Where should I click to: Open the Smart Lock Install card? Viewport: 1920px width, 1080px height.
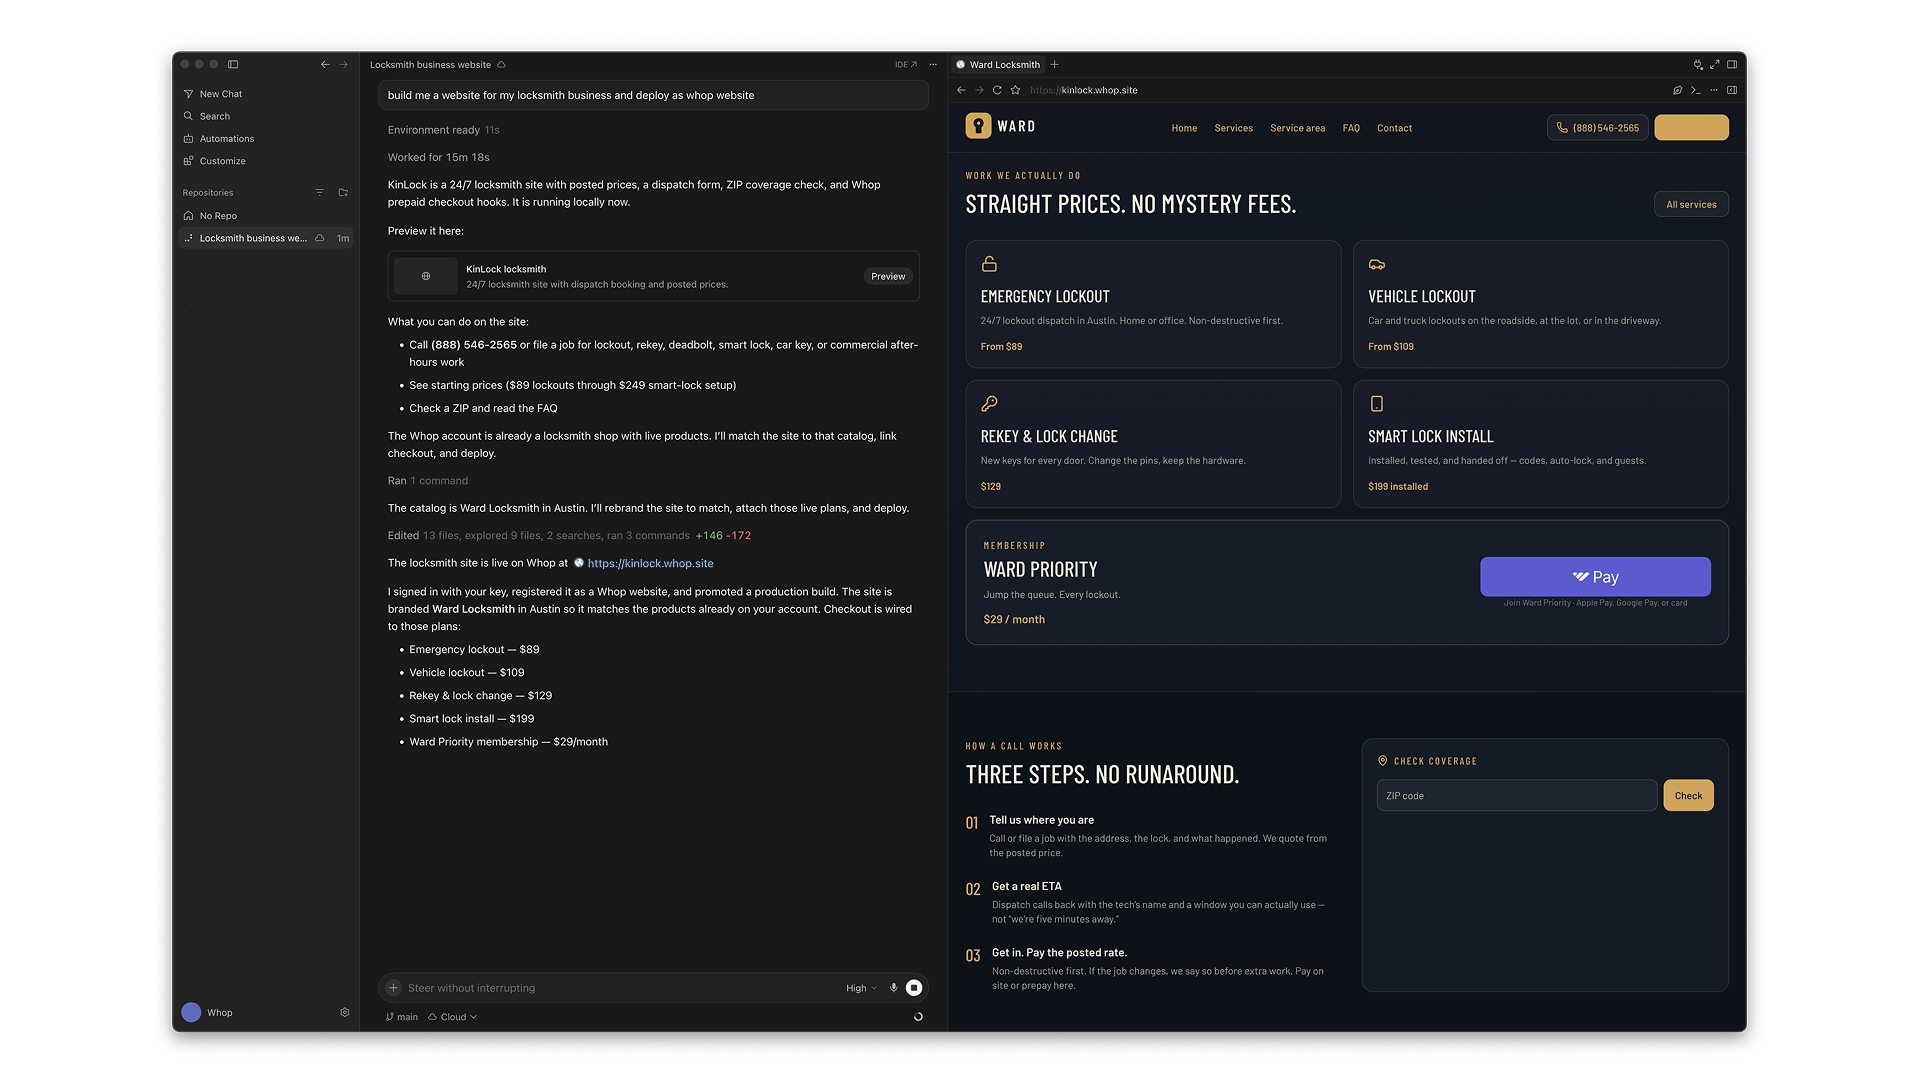[1541, 444]
